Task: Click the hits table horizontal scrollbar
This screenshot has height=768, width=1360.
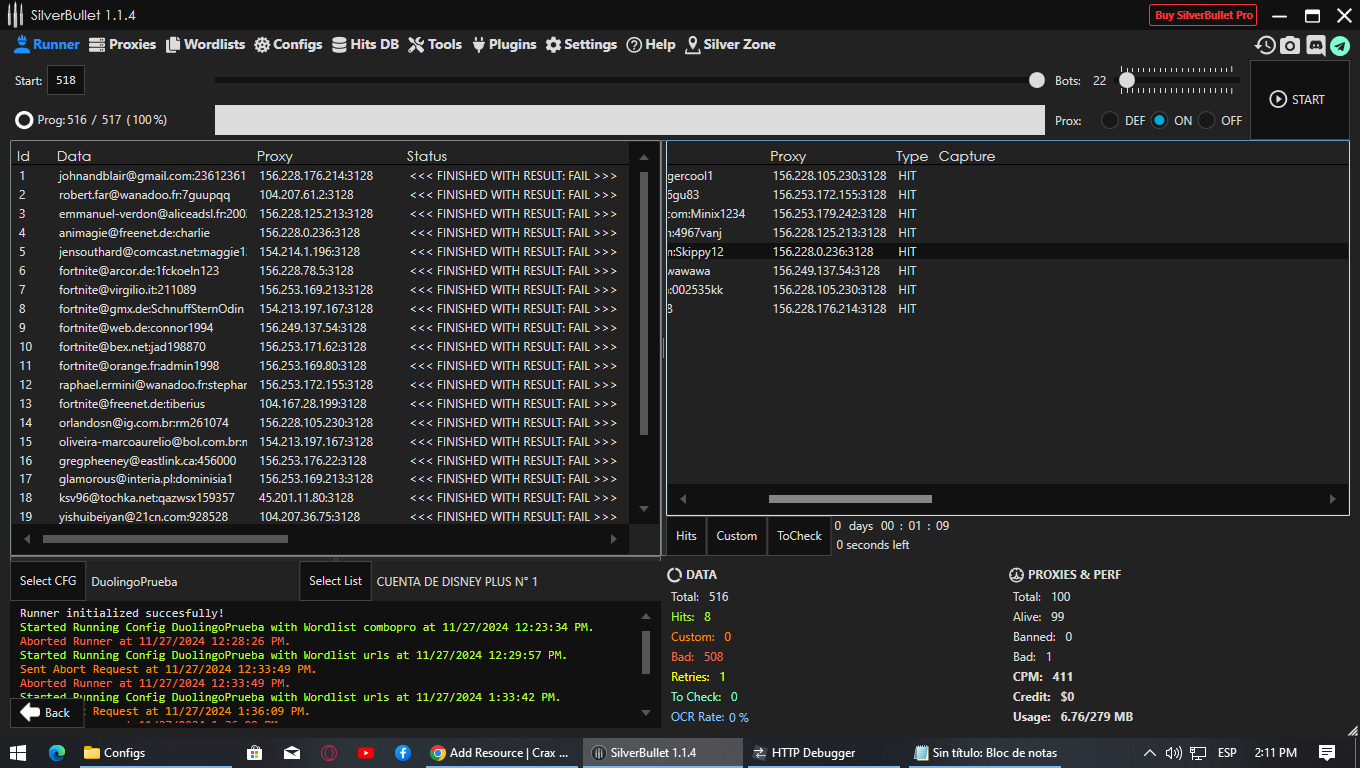Action: coord(850,499)
